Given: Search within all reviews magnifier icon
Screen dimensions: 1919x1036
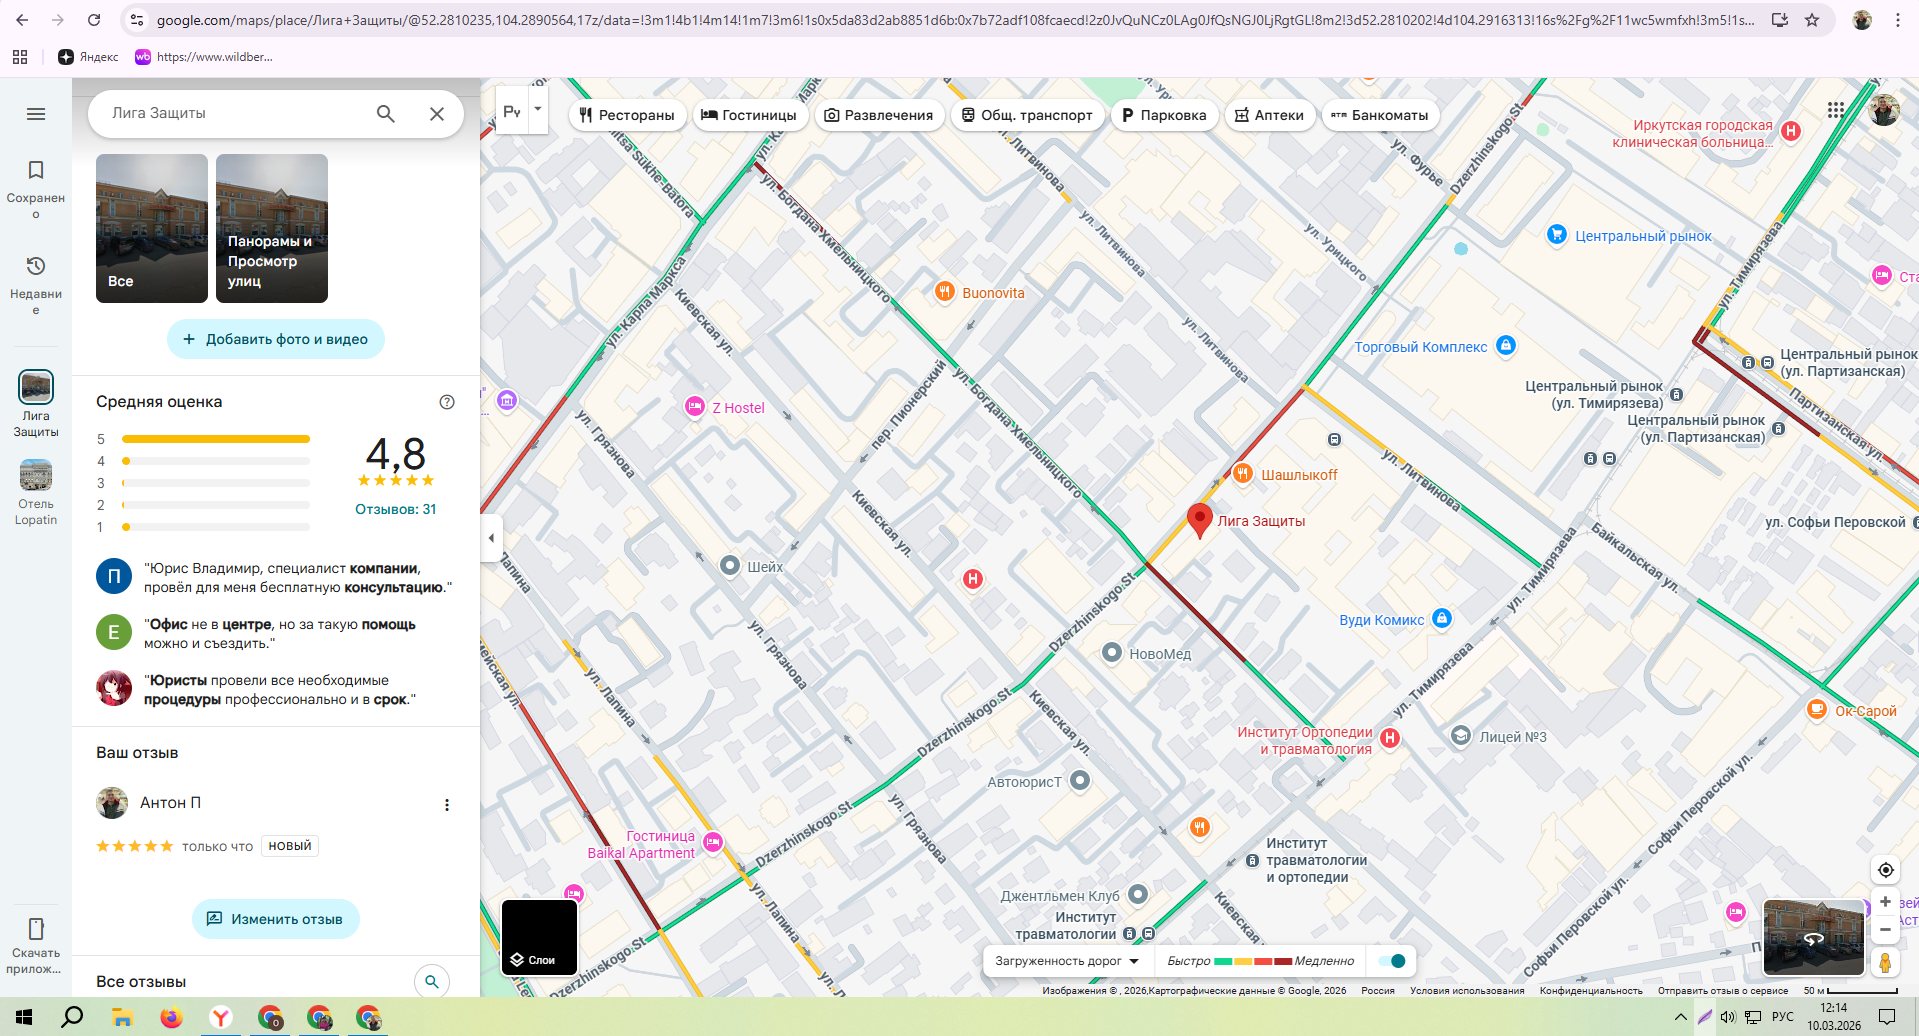Looking at the screenshot, I should coord(432,981).
